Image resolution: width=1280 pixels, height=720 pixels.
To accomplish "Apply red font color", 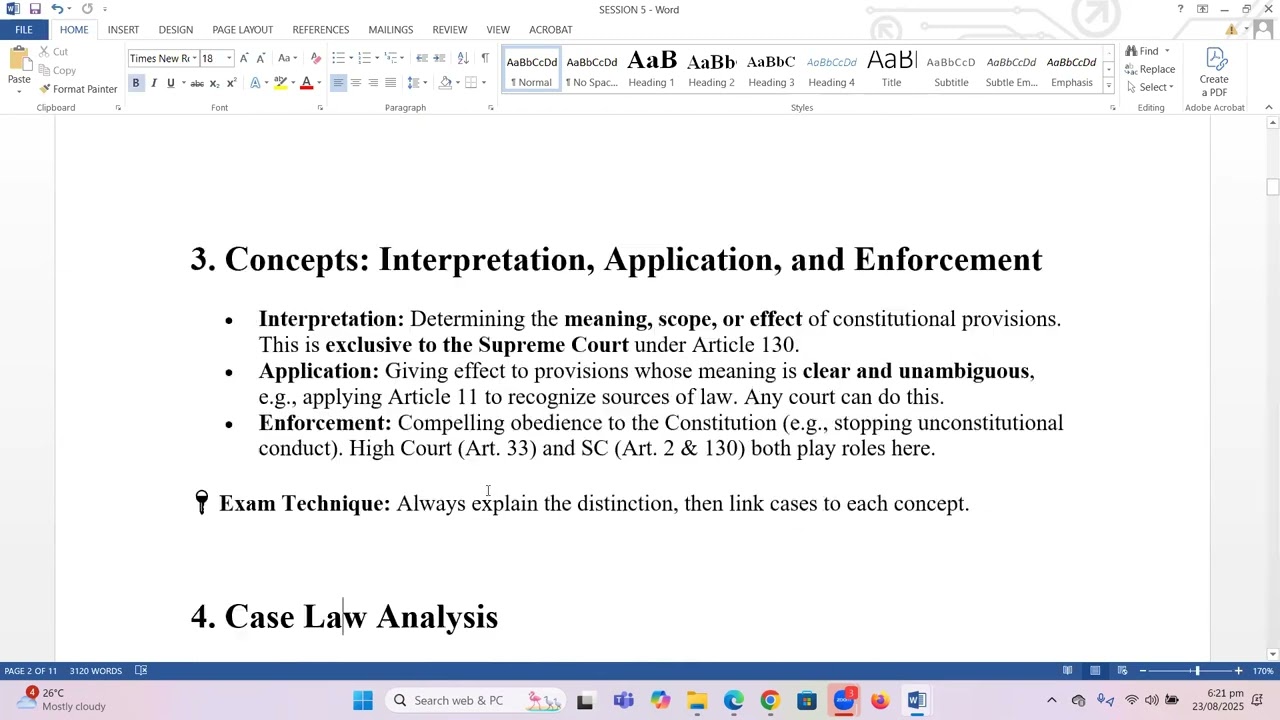I will 307,83.
